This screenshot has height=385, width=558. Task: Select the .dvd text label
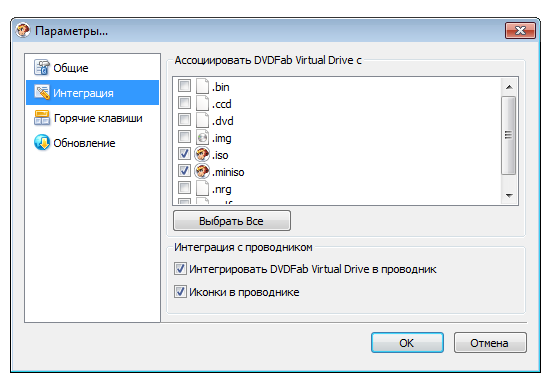[x=223, y=121]
